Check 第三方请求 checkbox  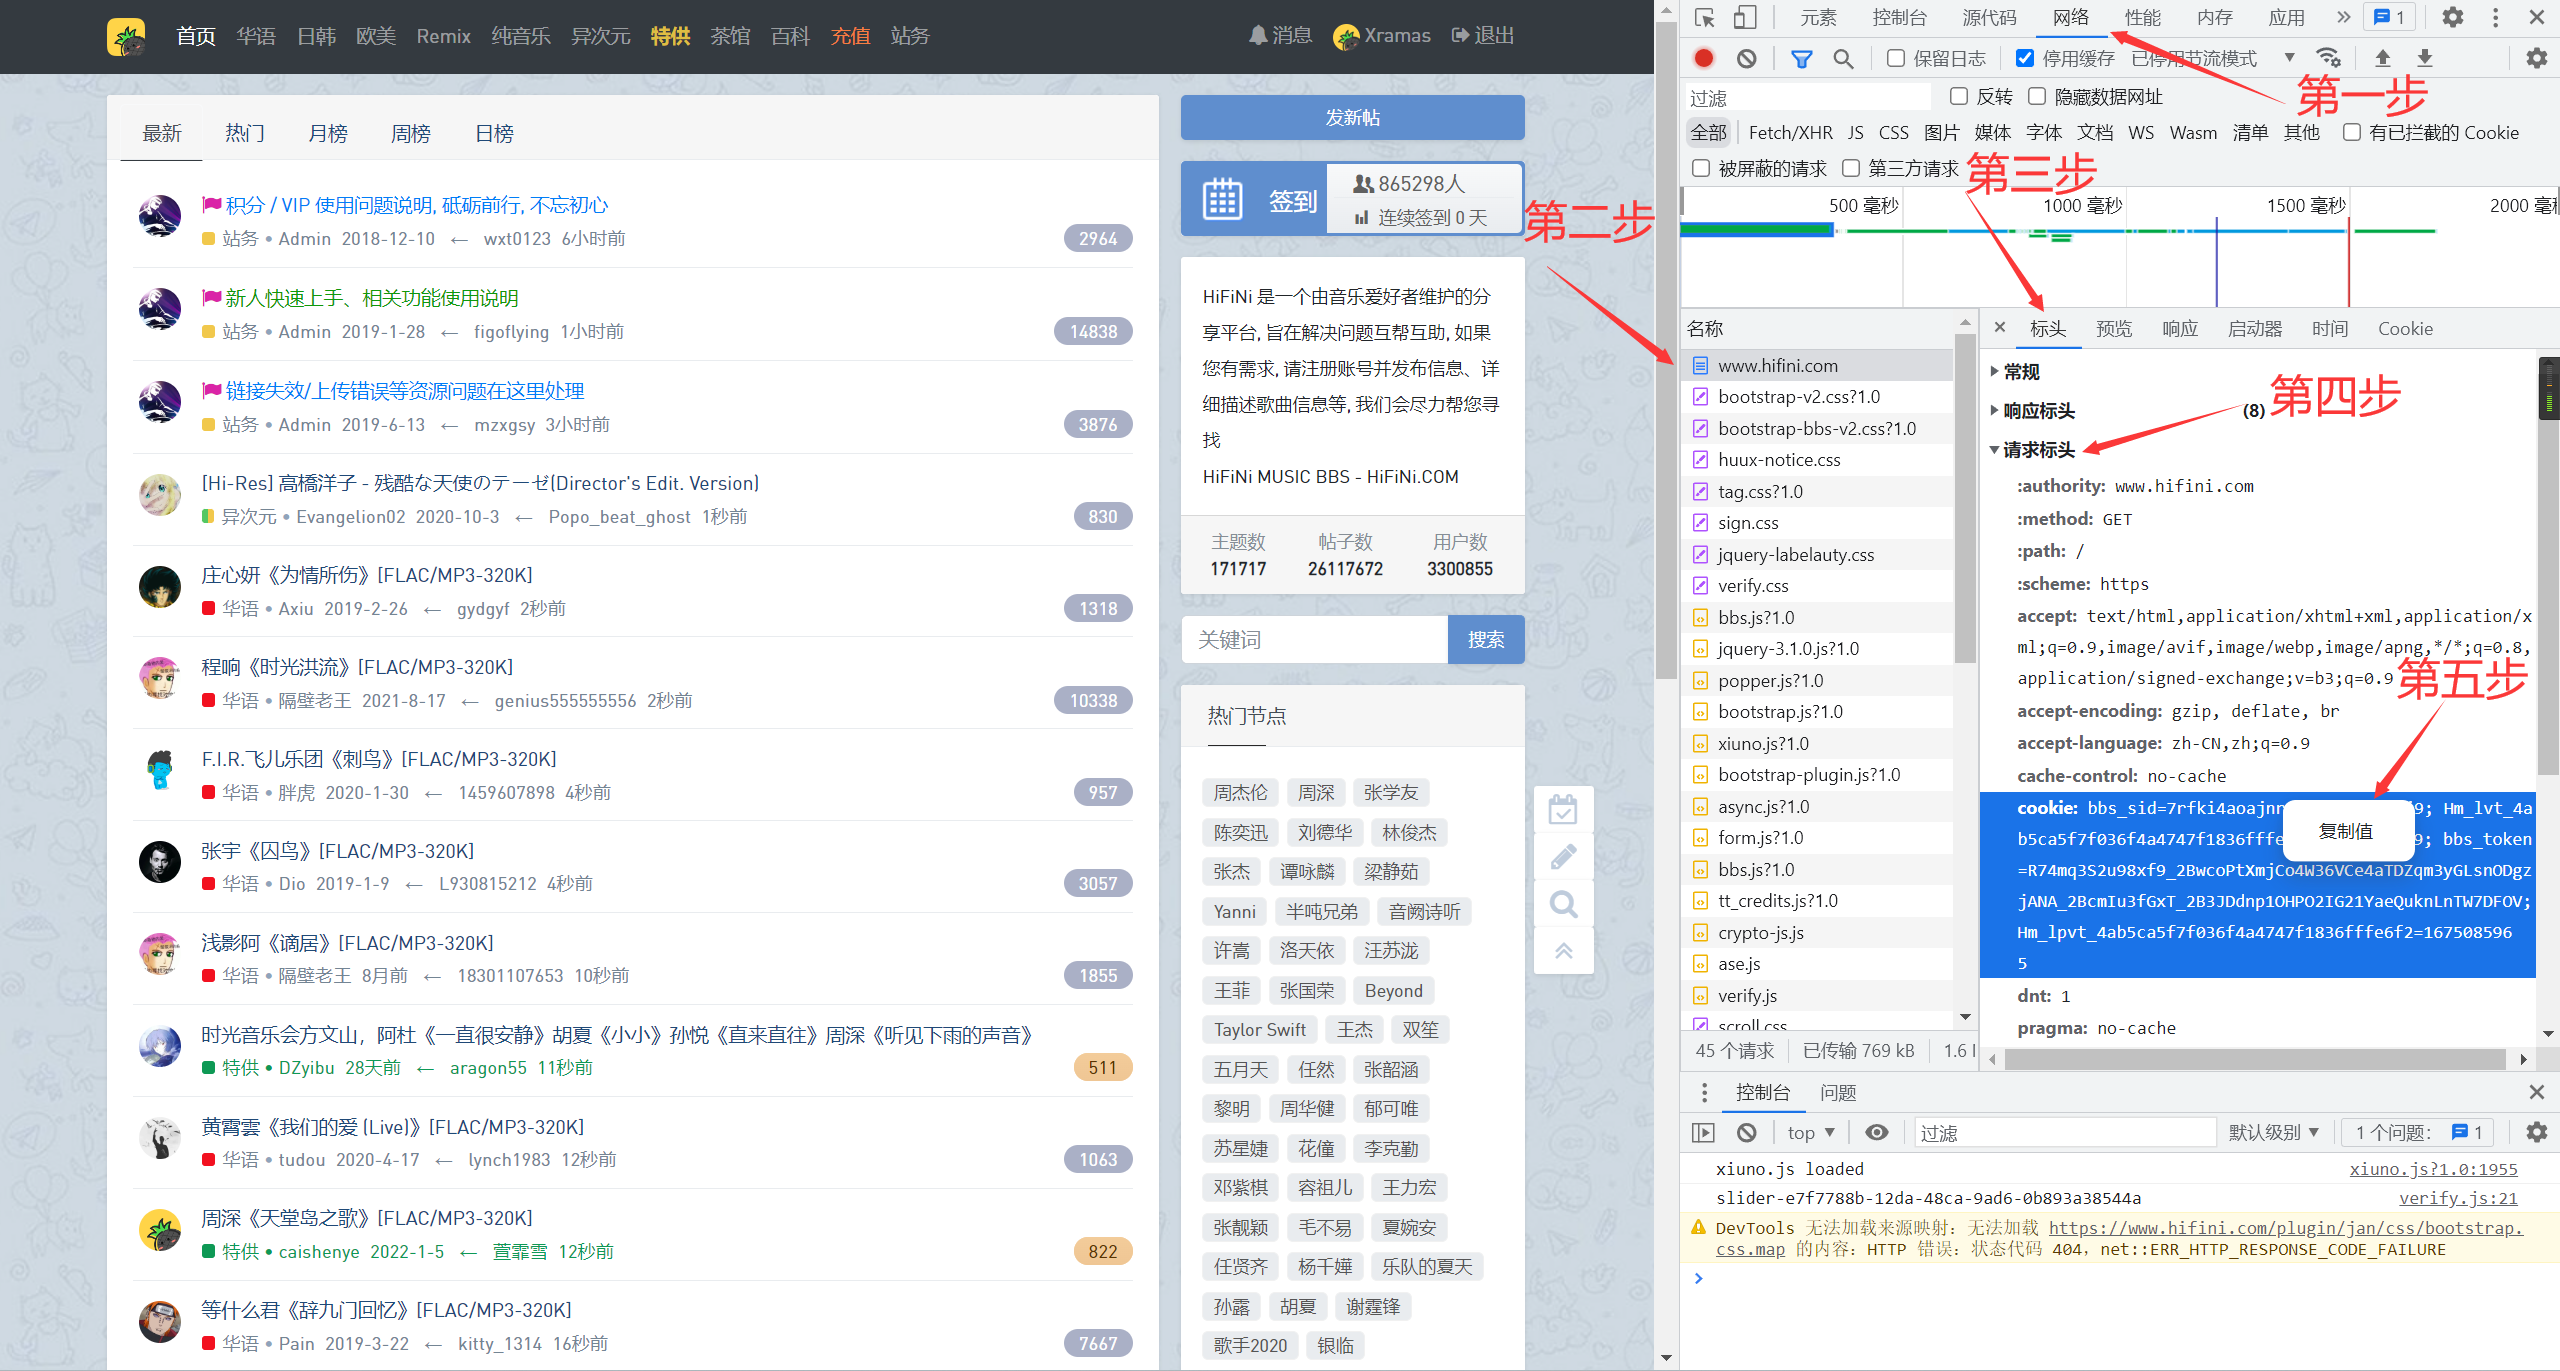[x=1851, y=169]
